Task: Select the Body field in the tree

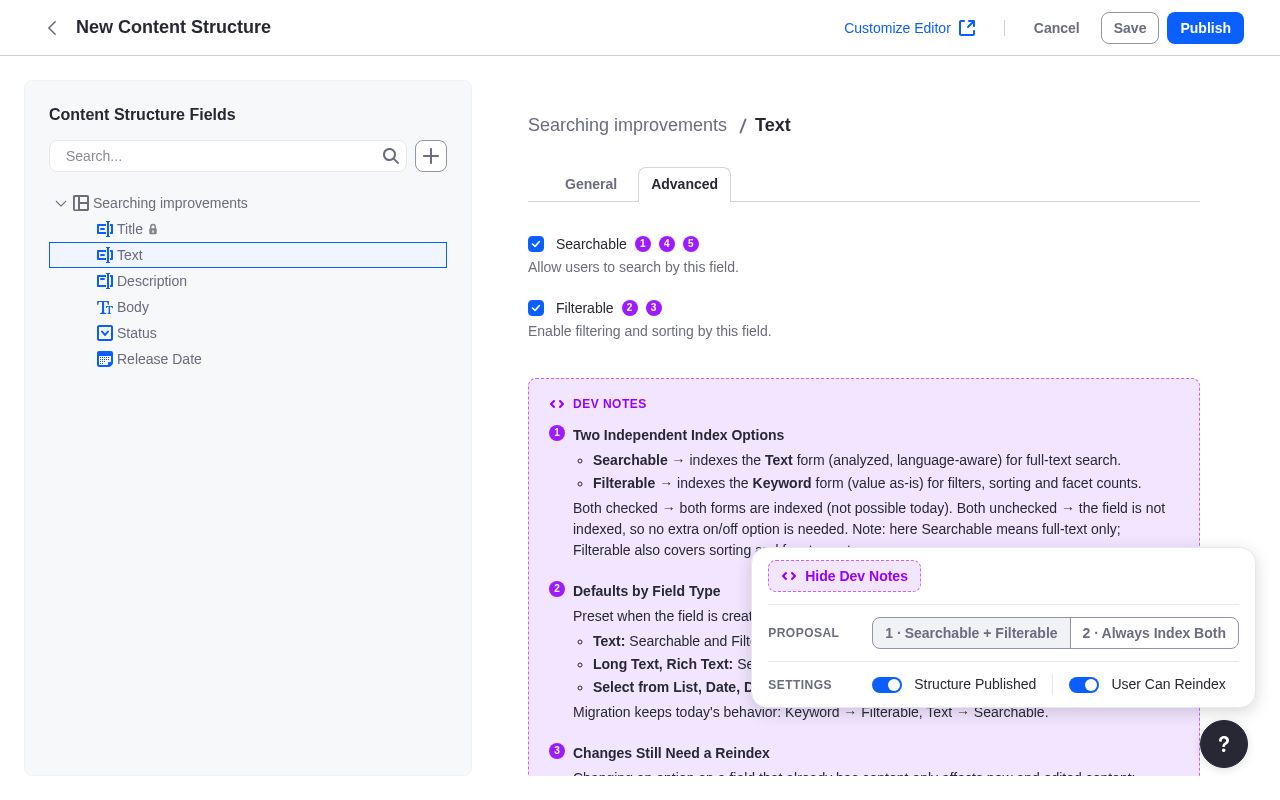Action: point(248,307)
